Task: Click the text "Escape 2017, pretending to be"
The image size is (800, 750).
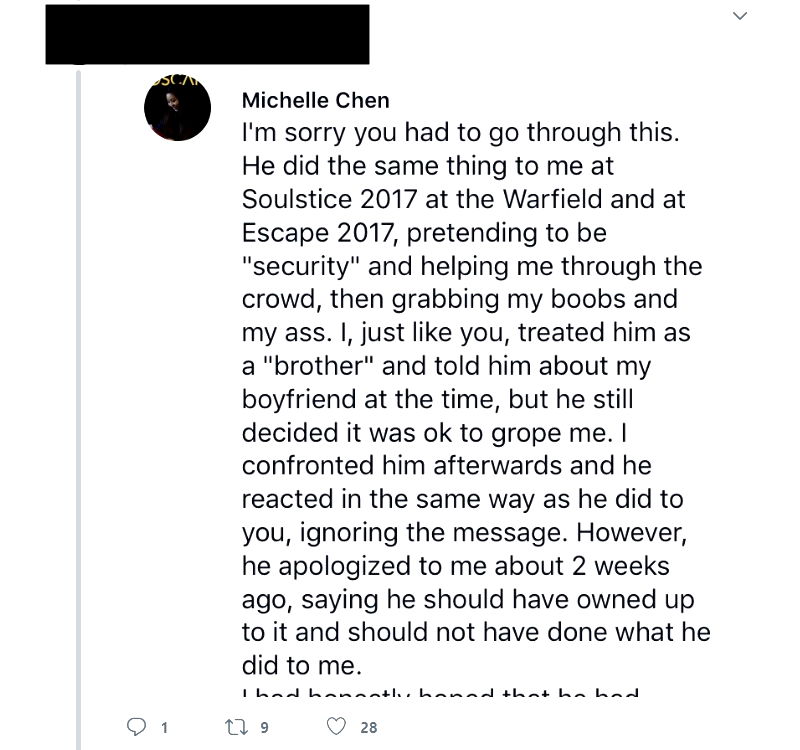Action: [x=424, y=232]
